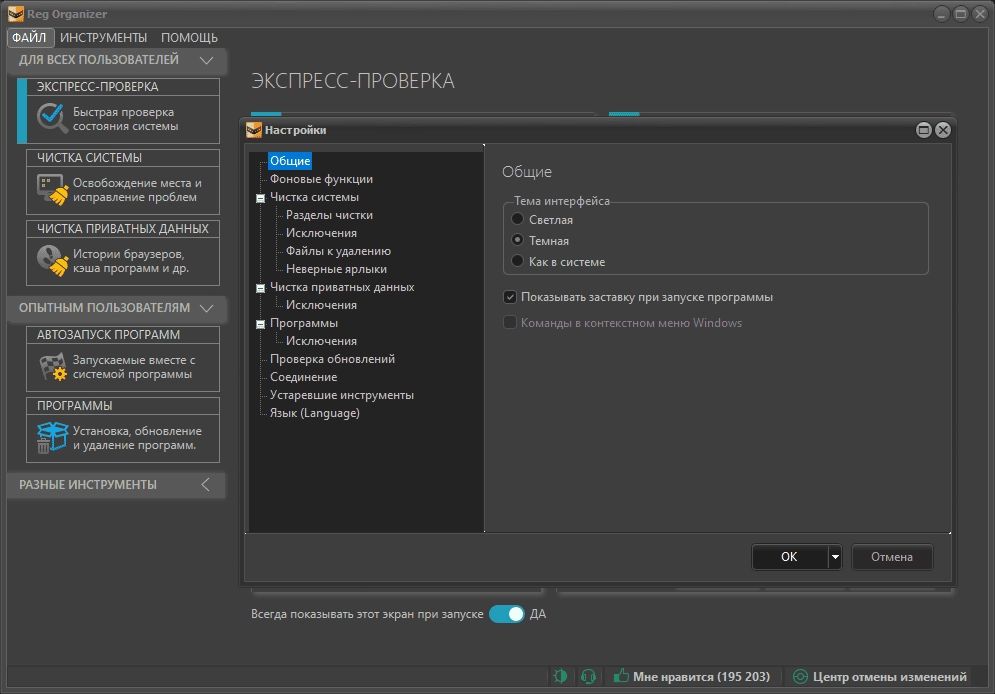Expand the РАЗНЫЕ ИНСТРУМЕНТЫ section chevron

205,485
